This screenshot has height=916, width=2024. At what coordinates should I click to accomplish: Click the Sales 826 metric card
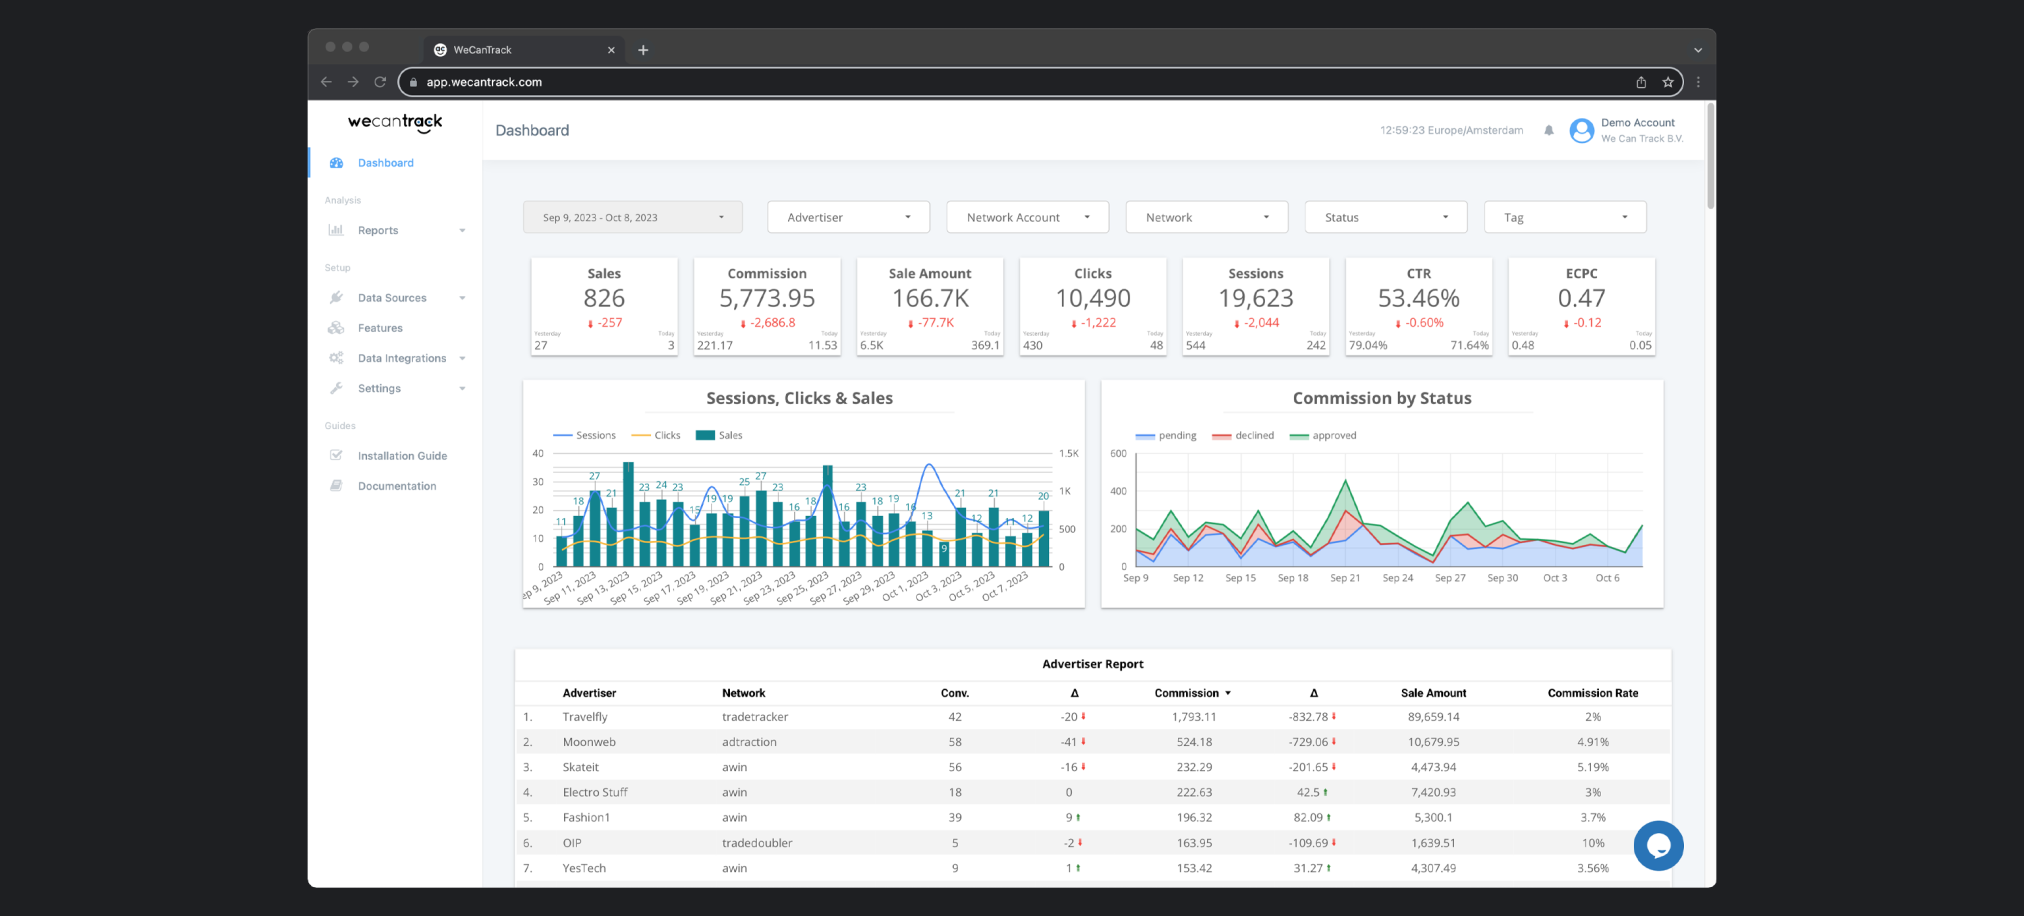click(604, 306)
